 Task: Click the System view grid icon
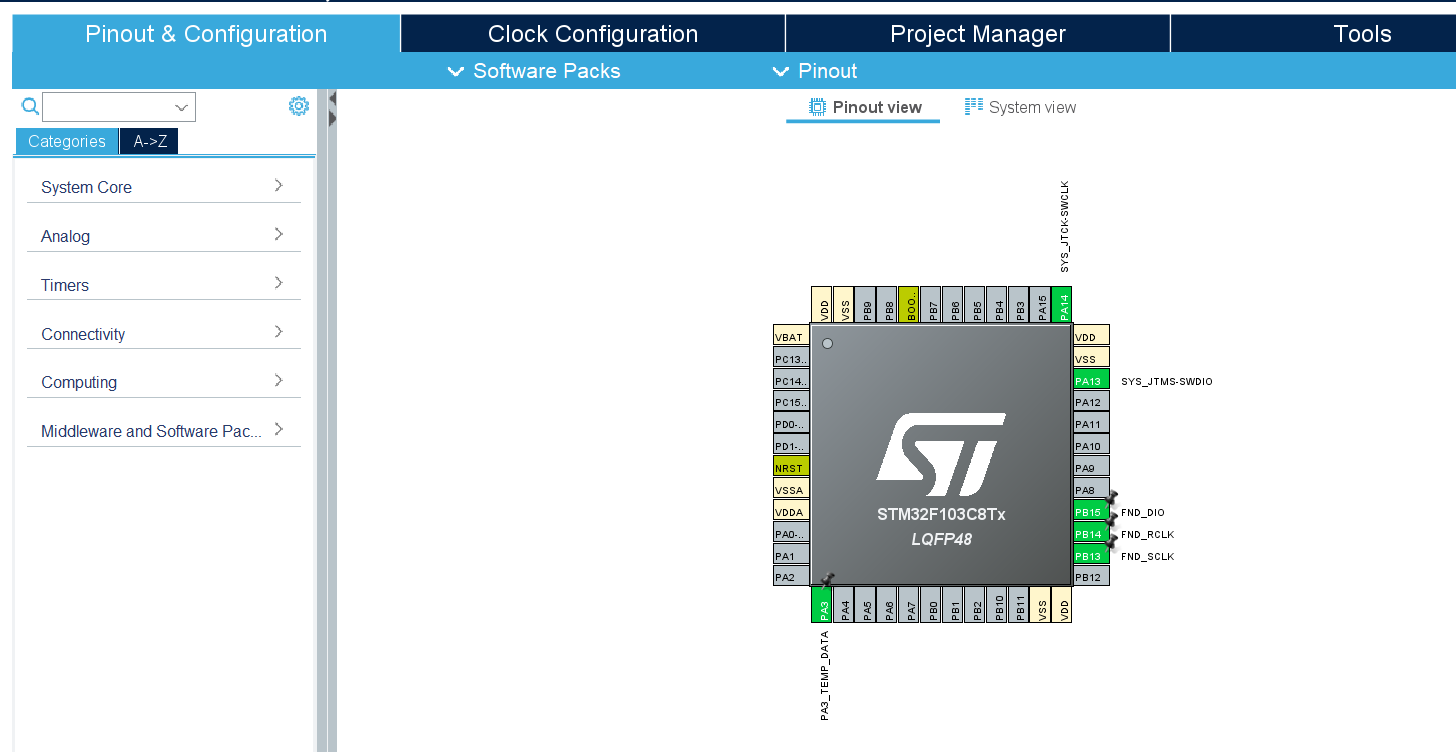(x=973, y=106)
